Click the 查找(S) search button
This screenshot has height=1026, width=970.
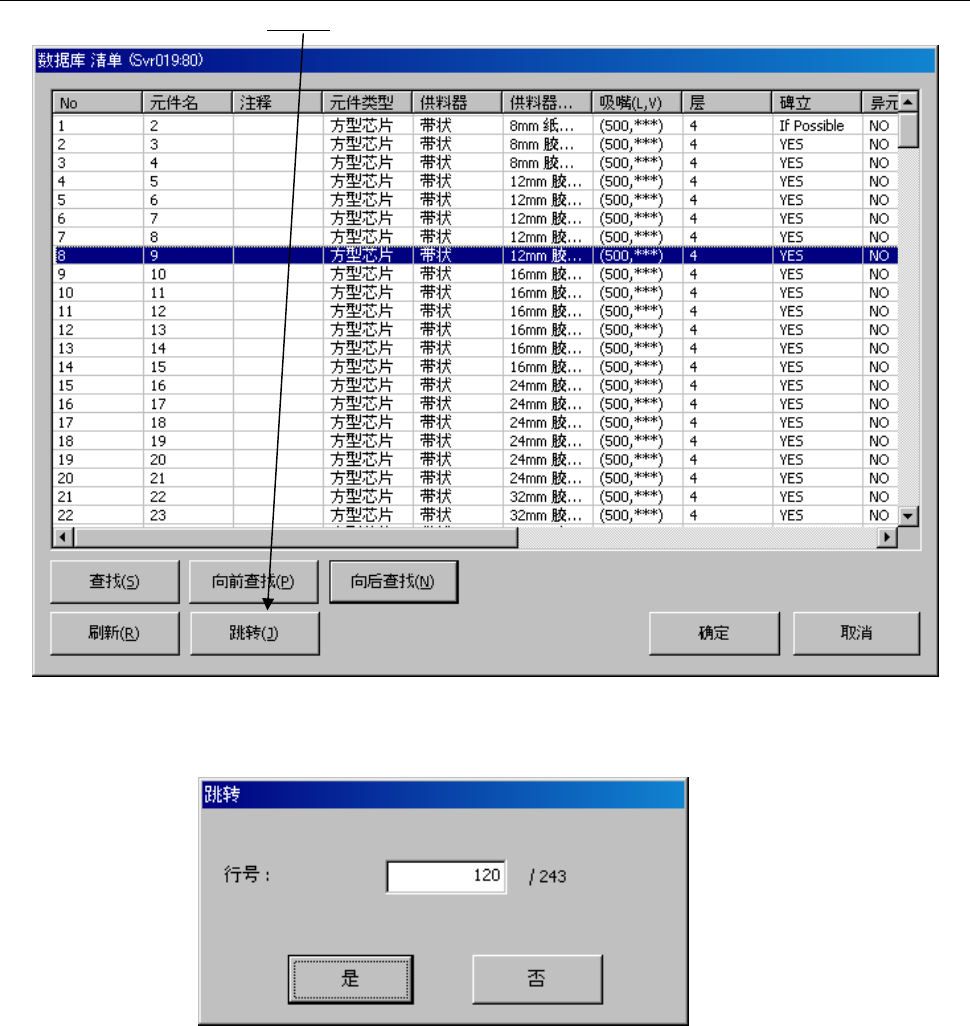(x=115, y=581)
